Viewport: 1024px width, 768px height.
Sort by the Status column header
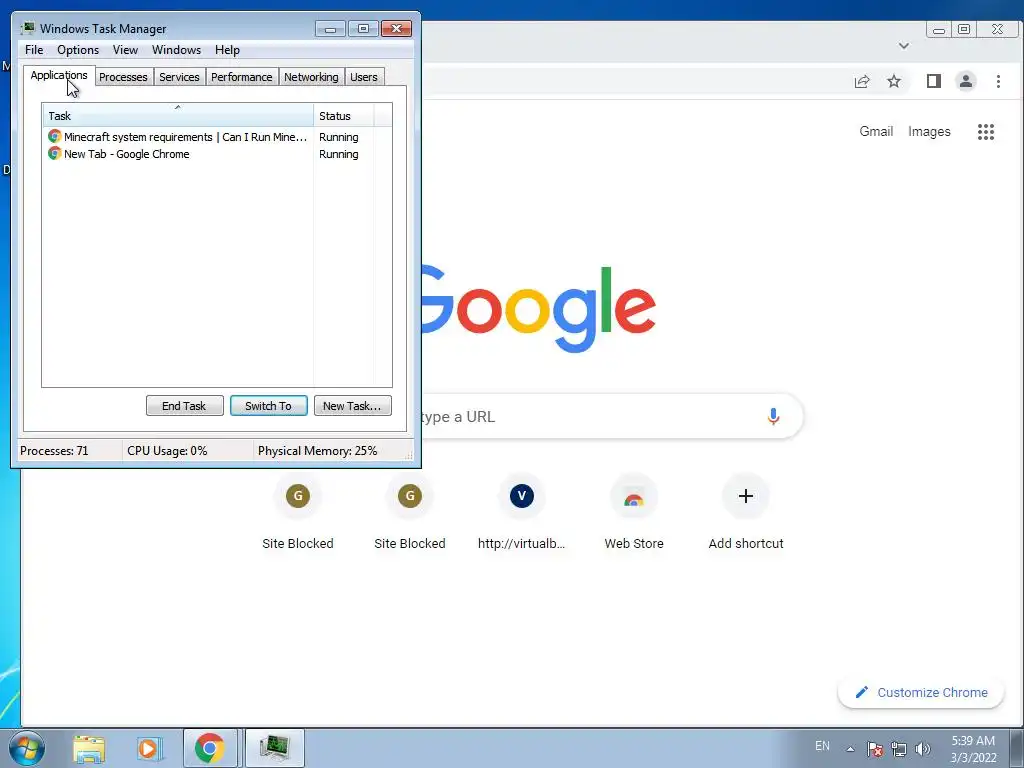(x=344, y=116)
